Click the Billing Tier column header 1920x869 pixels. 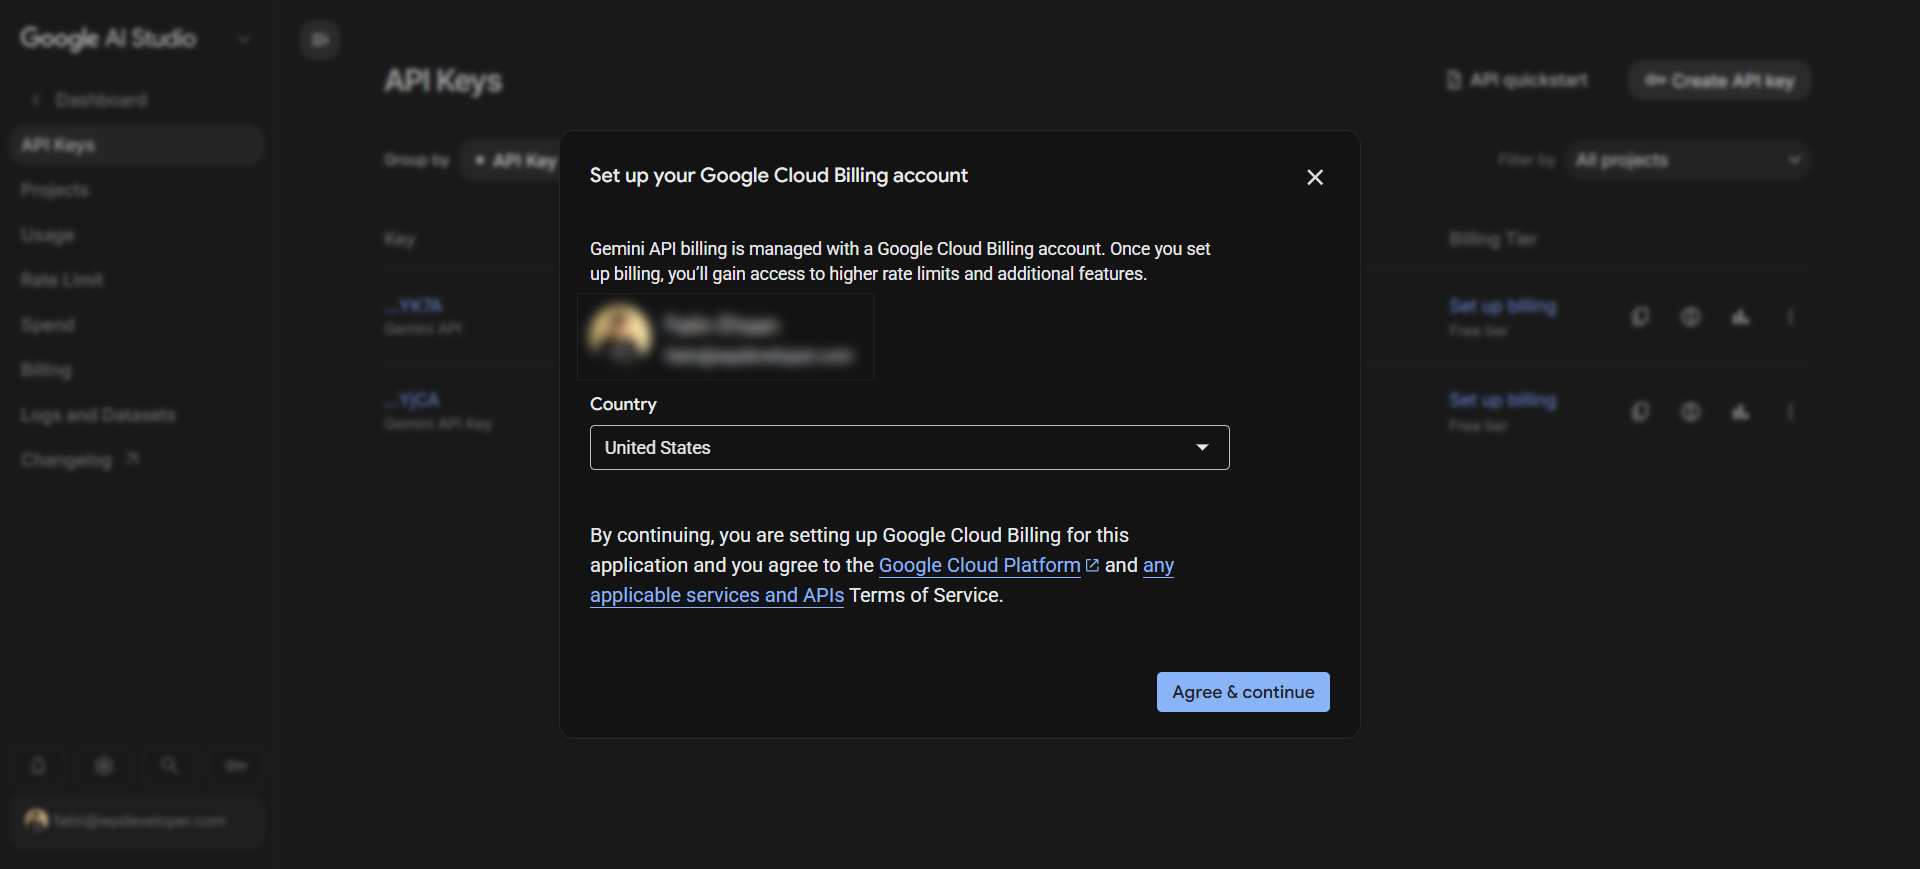[x=1493, y=239]
